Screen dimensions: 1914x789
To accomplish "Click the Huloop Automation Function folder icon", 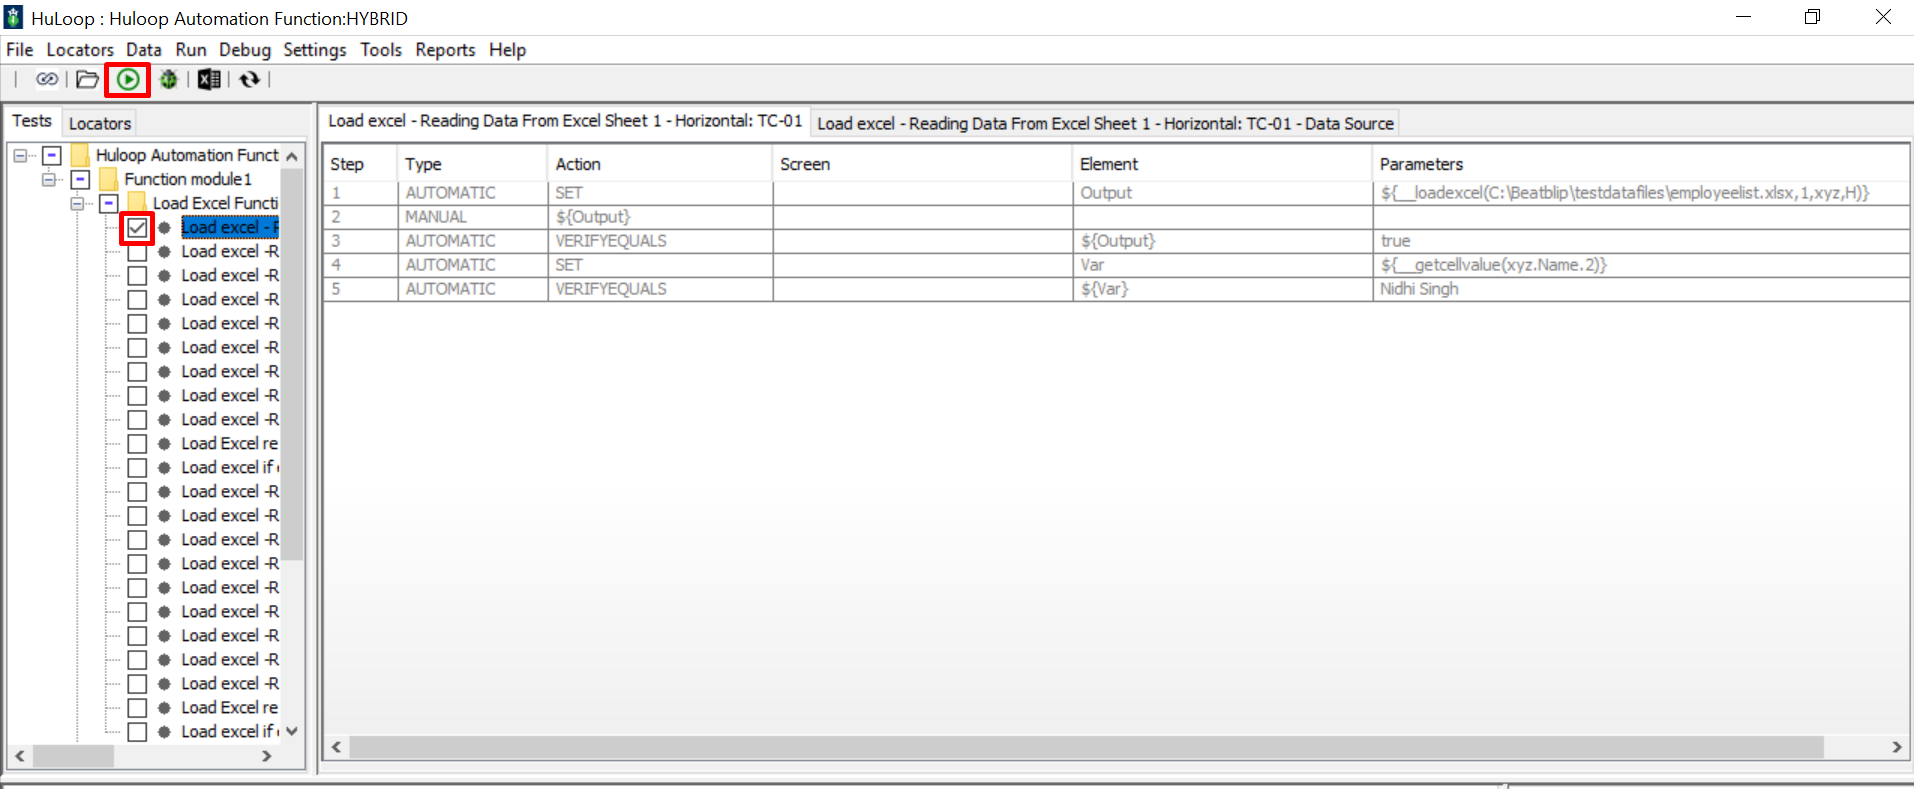I will (81, 155).
